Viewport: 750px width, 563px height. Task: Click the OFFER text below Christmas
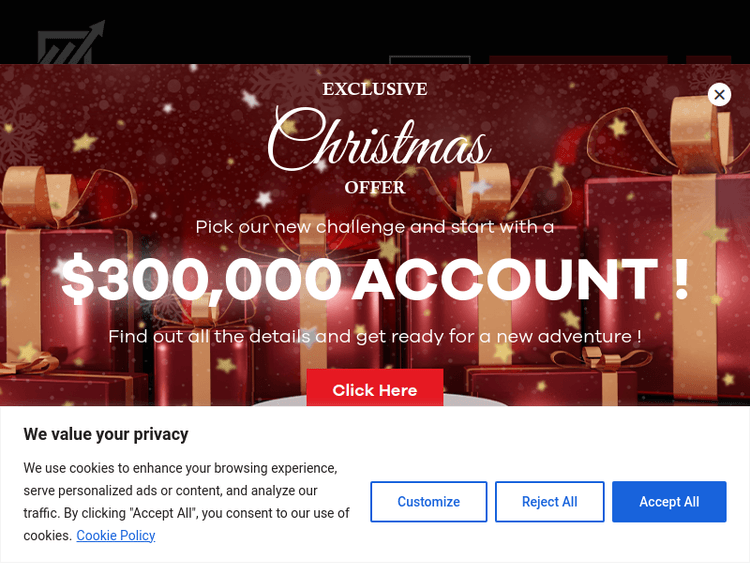(375, 187)
